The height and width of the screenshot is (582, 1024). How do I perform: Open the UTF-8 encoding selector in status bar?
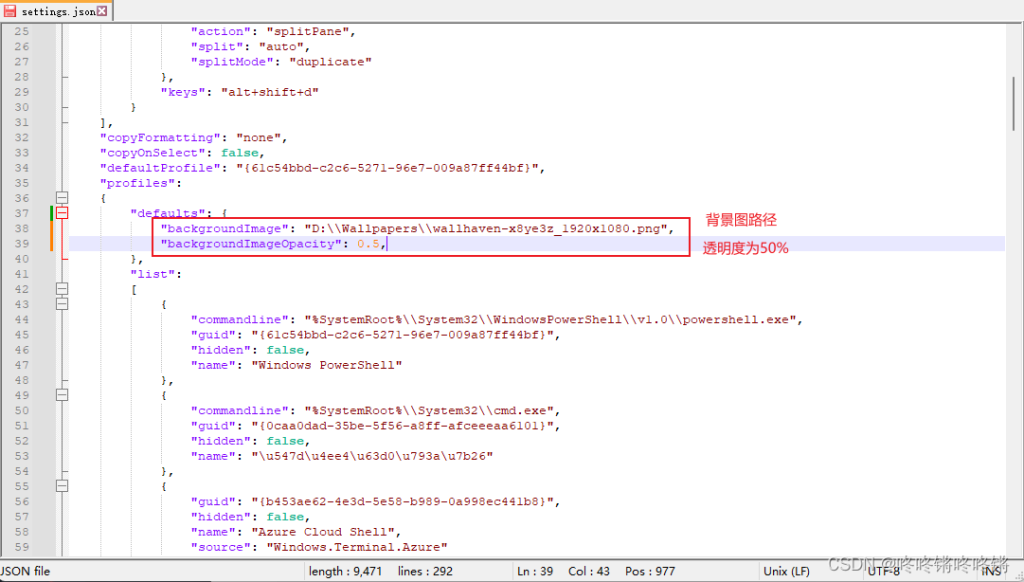pyautogui.click(x=884, y=571)
